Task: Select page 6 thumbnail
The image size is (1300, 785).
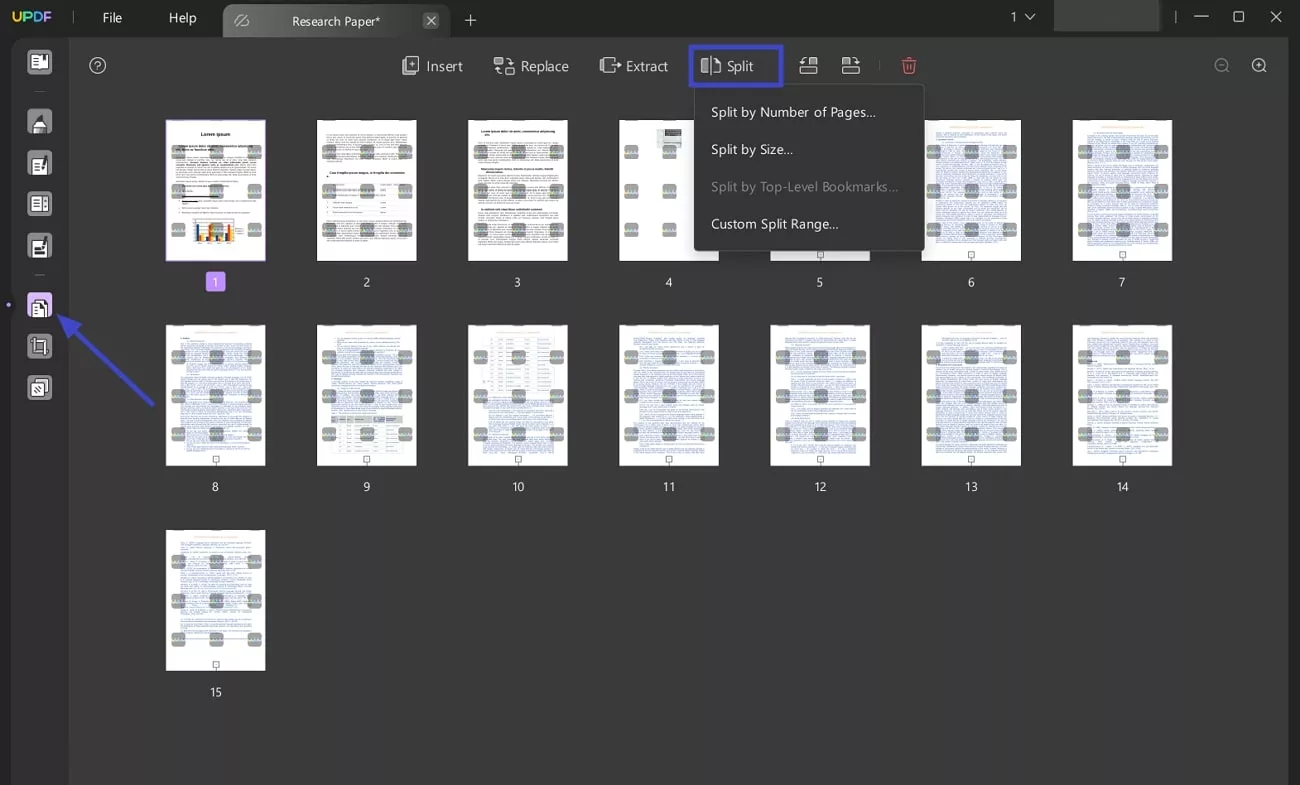Action: [971, 190]
